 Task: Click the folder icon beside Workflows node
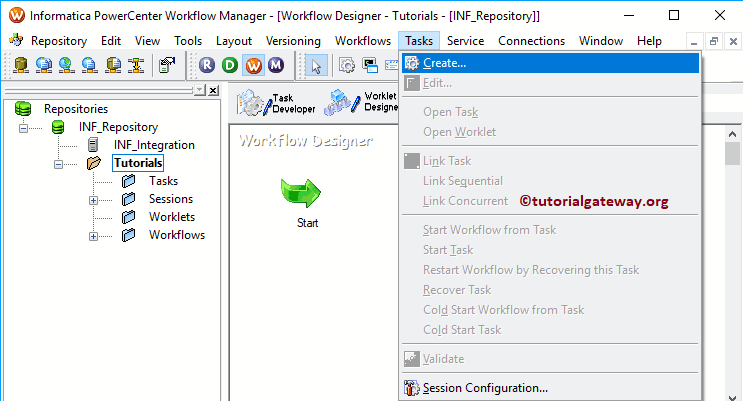tap(128, 235)
